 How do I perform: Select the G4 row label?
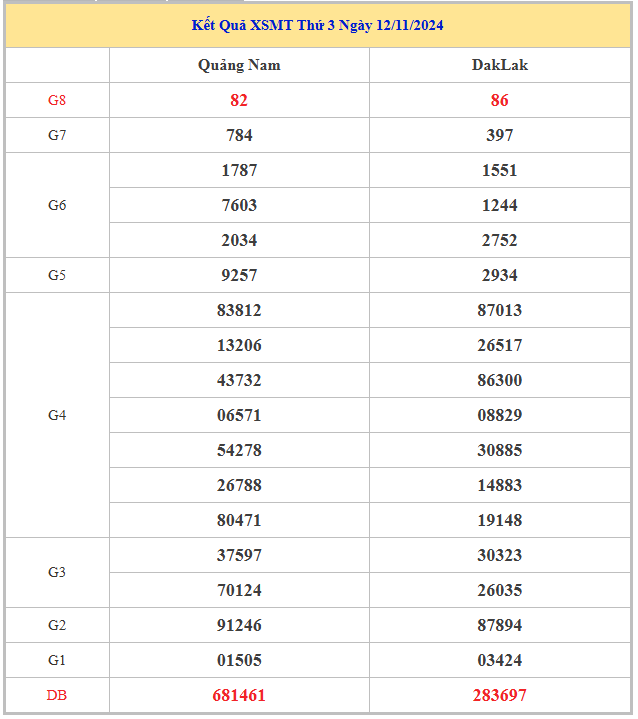pyautogui.click(x=57, y=415)
